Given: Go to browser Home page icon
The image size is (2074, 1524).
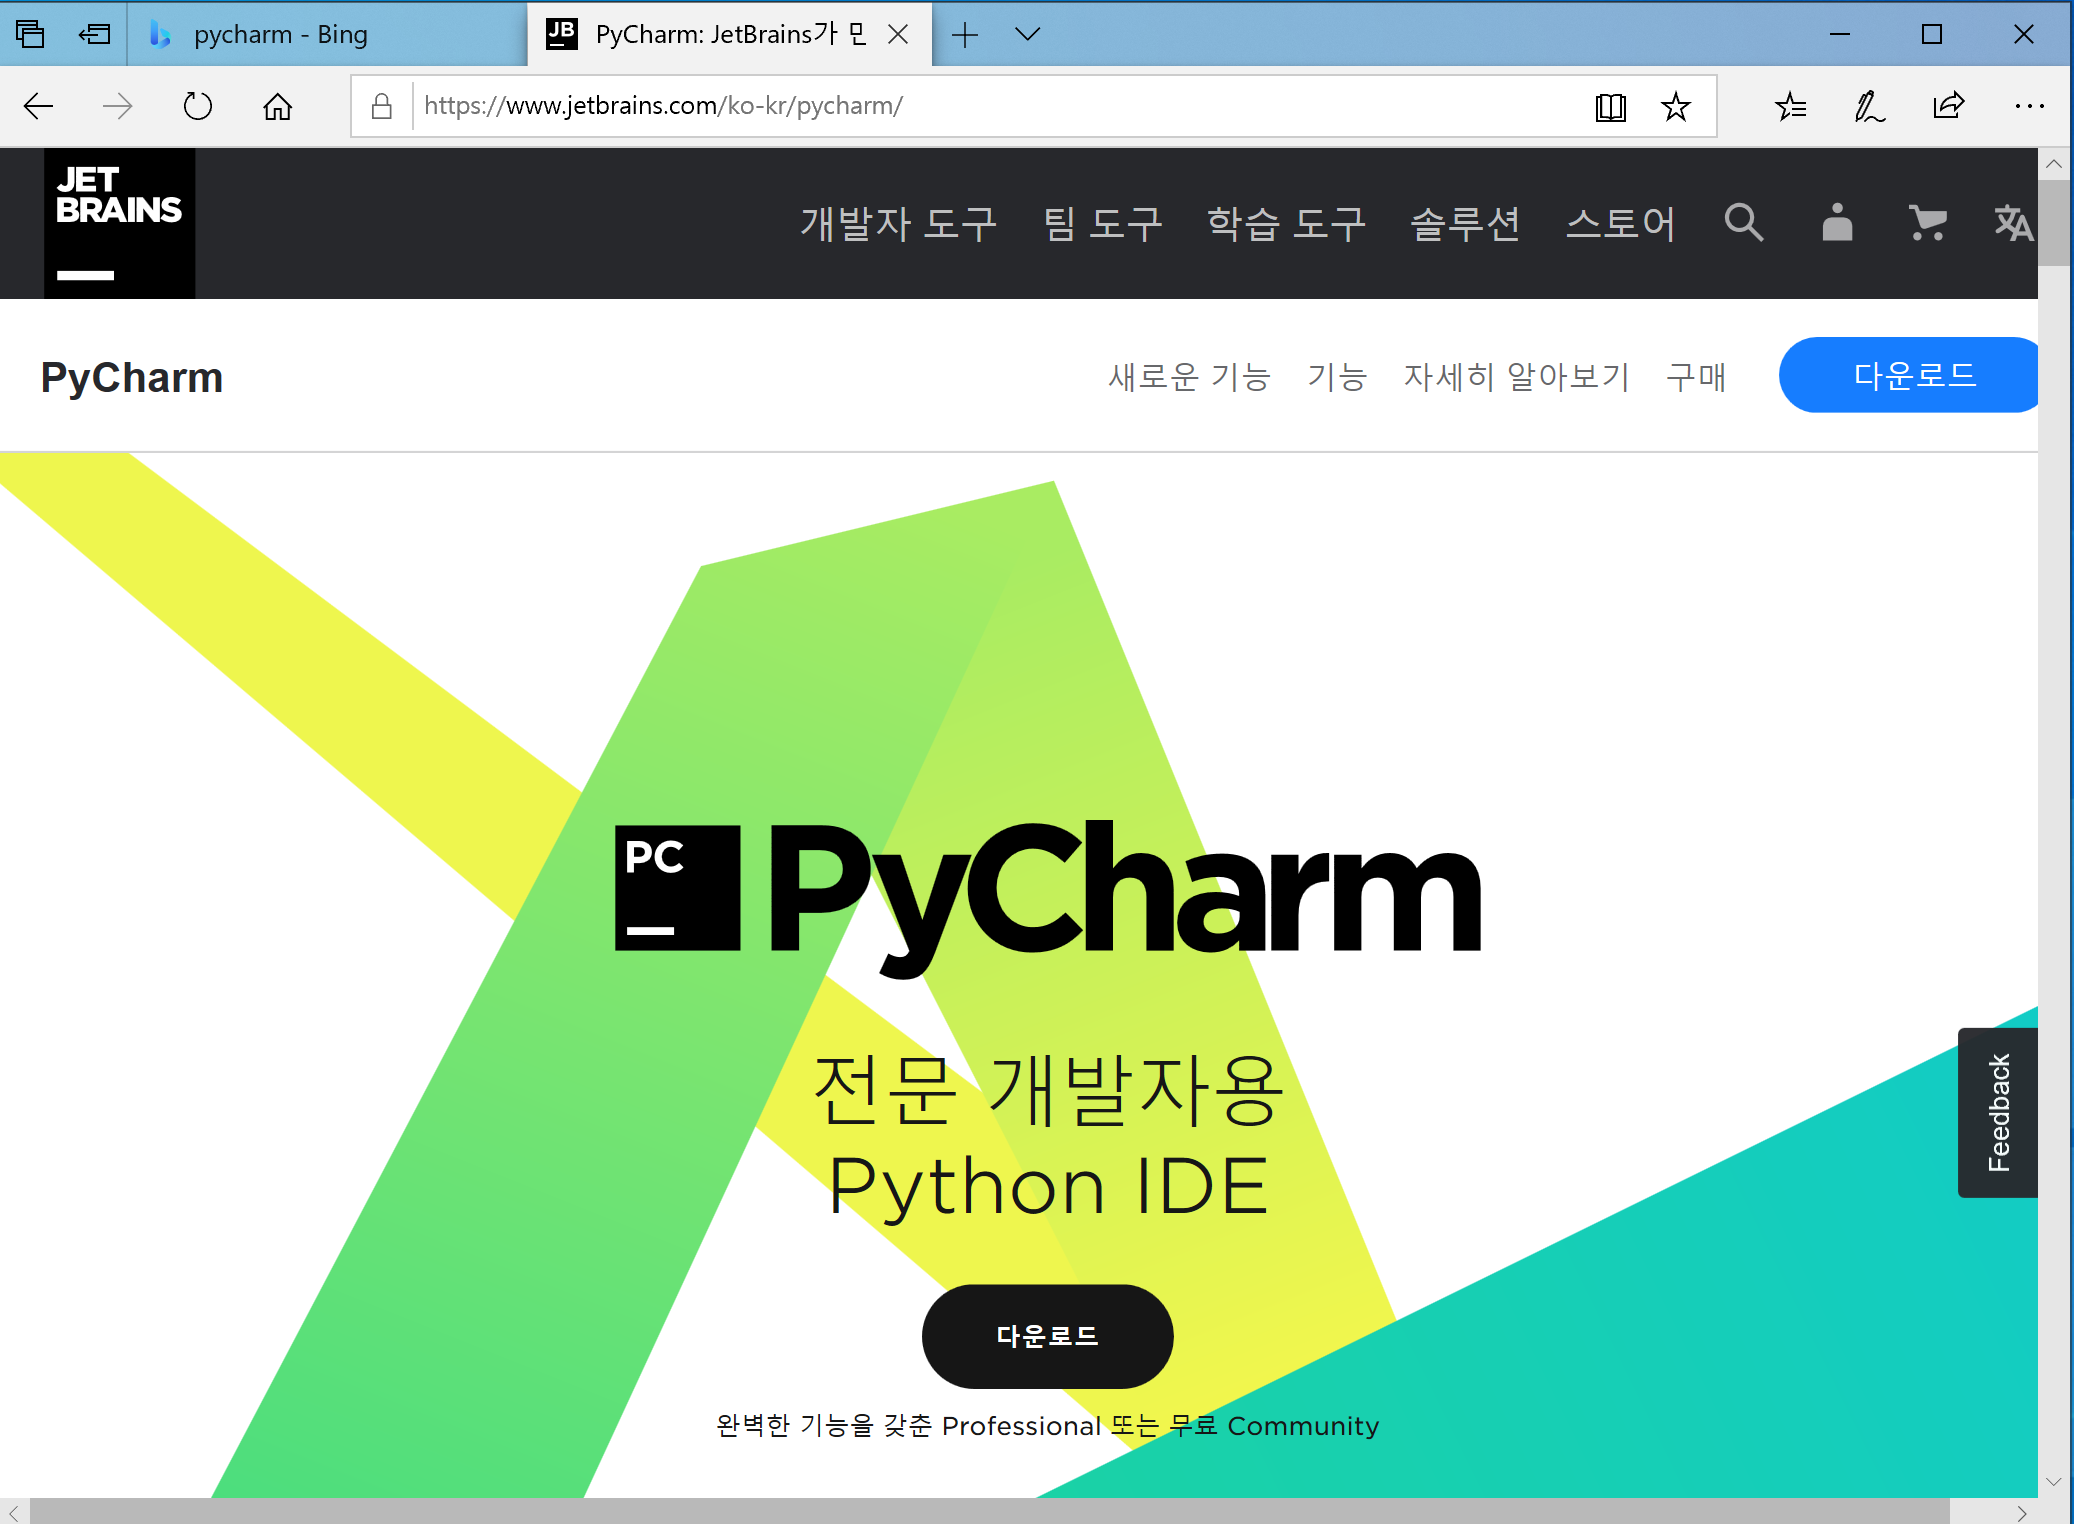Looking at the screenshot, I should (278, 106).
